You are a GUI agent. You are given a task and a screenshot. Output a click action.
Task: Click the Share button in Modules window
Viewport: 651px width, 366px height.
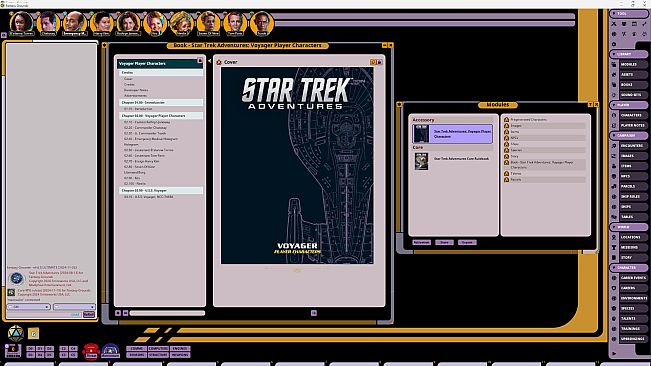pos(444,242)
